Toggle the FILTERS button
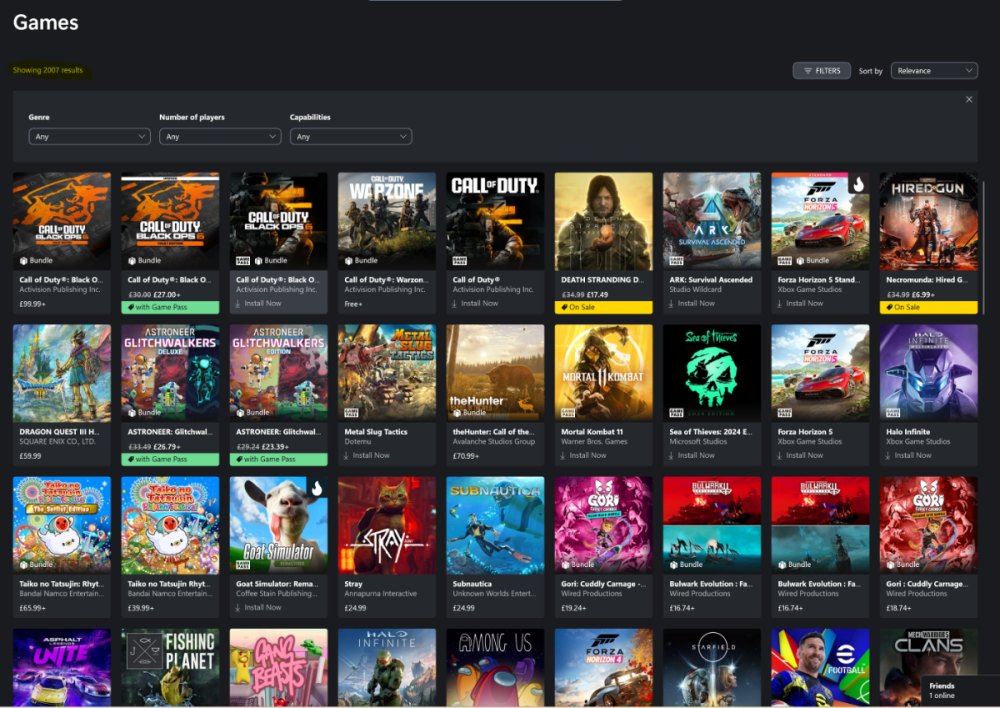Viewport: 1000px width, 708px height. (822, 71)
